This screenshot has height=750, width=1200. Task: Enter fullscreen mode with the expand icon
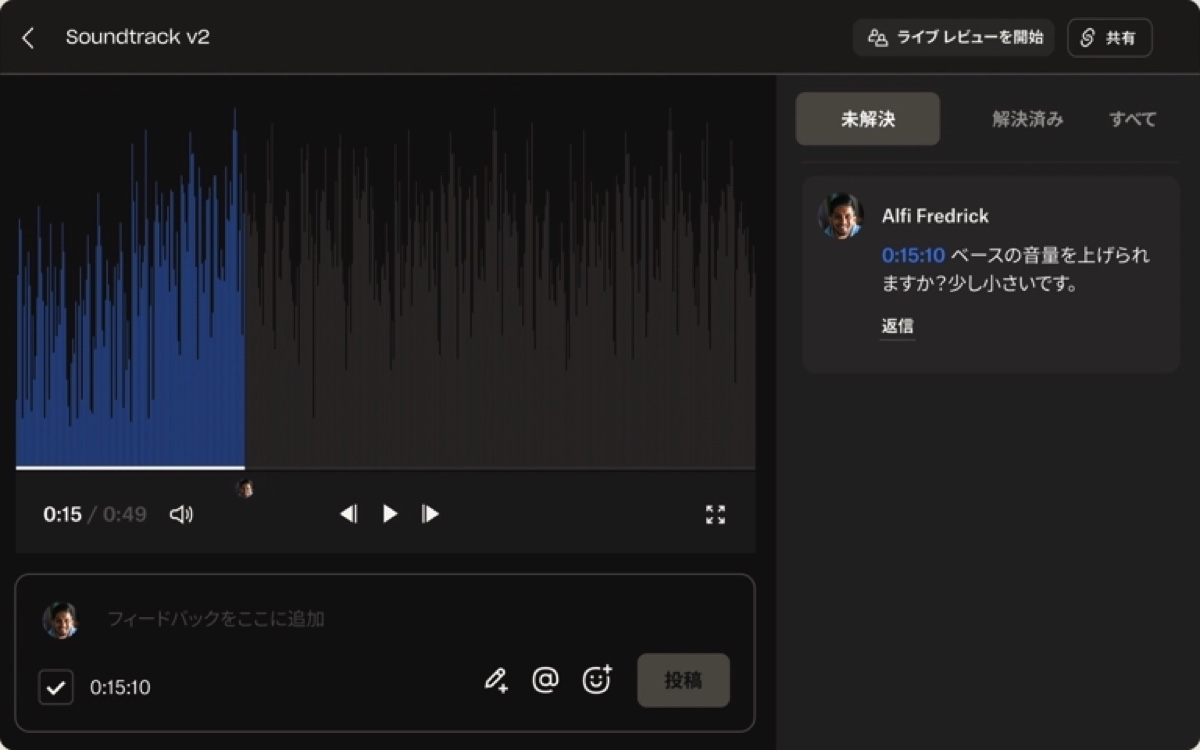(715, 515)
